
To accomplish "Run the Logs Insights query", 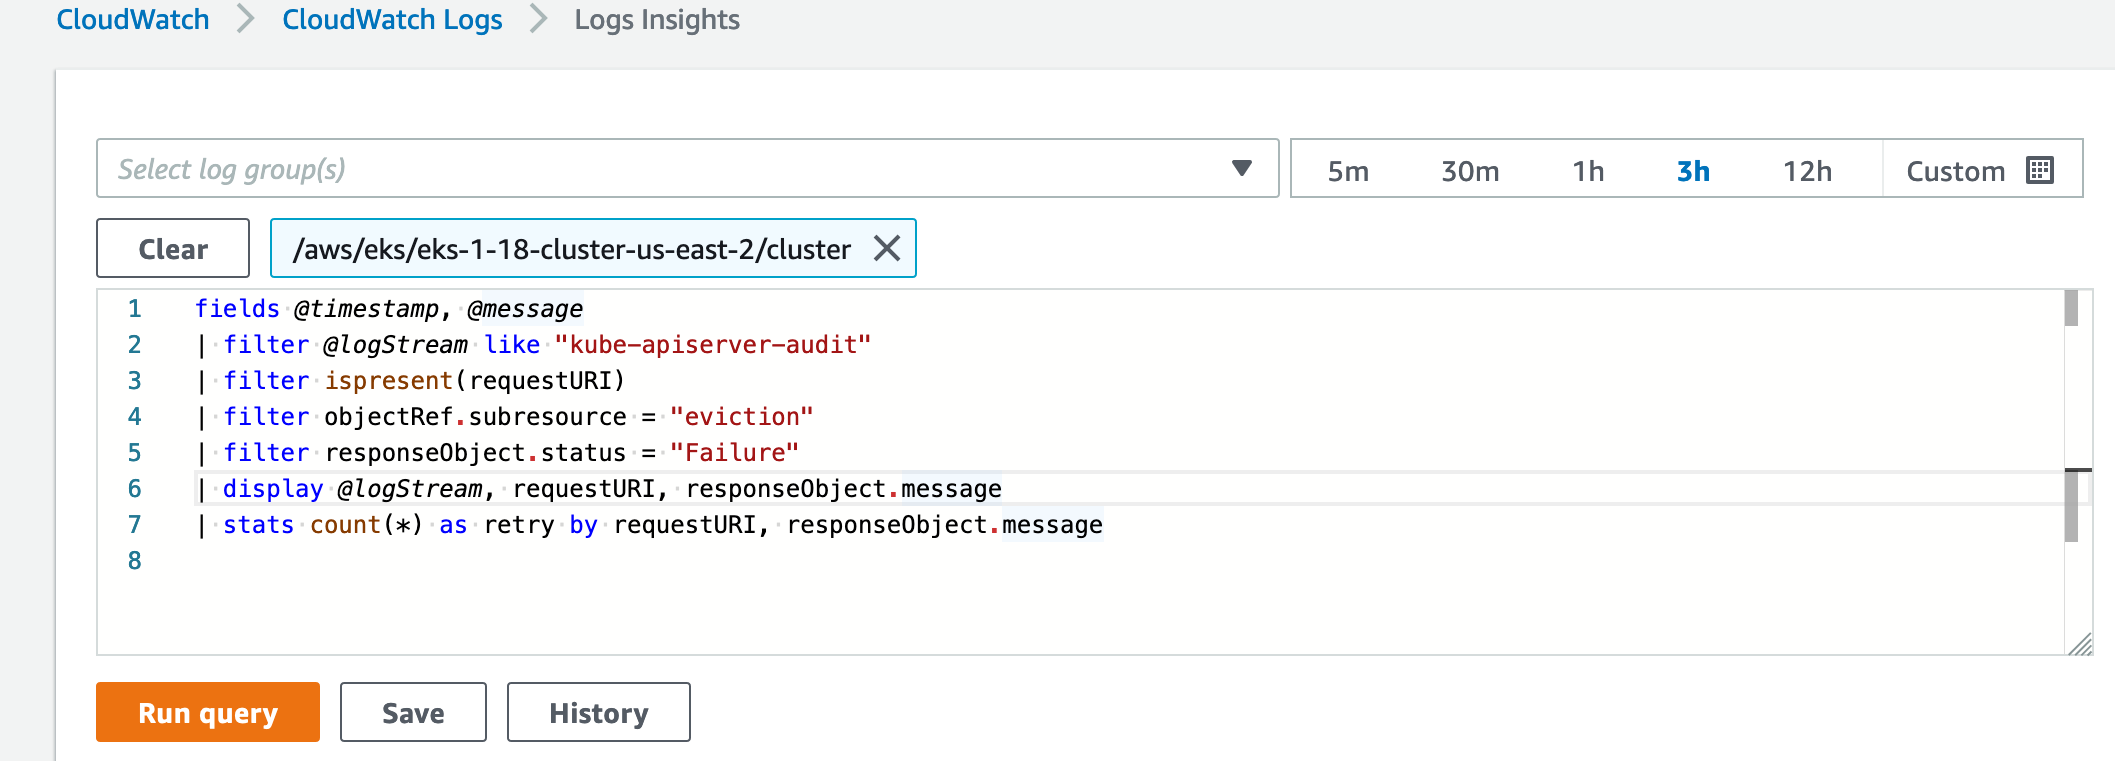I will [208, 712].
